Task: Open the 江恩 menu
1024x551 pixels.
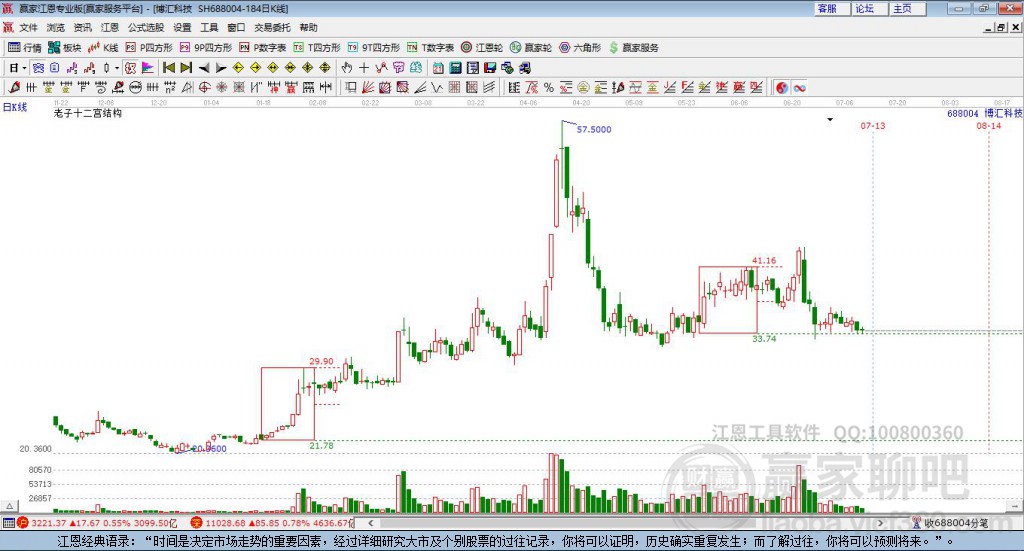Action: coord(110,27)
